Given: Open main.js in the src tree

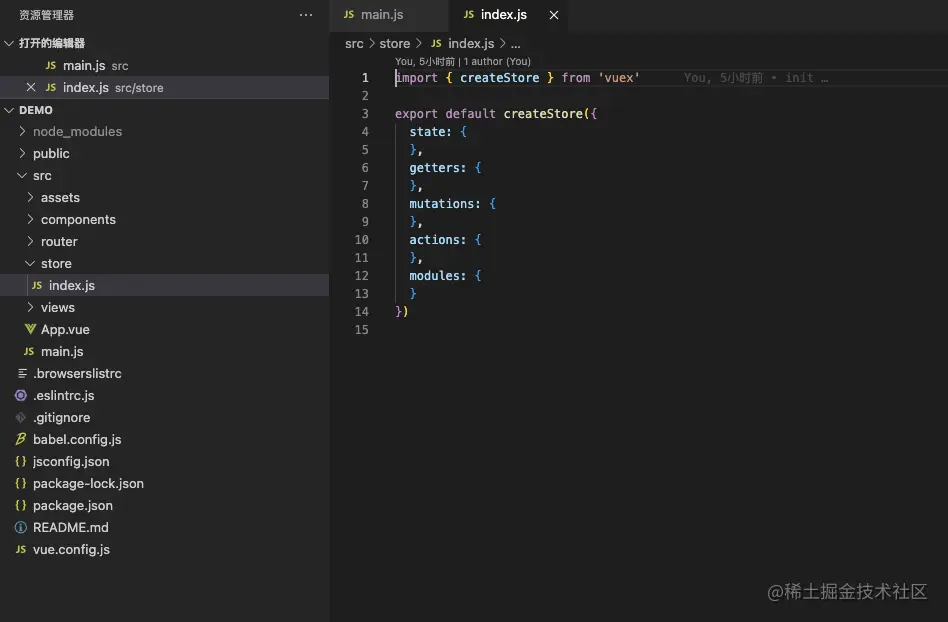Looking at the screenshot, I should click(x=164, y=351).
